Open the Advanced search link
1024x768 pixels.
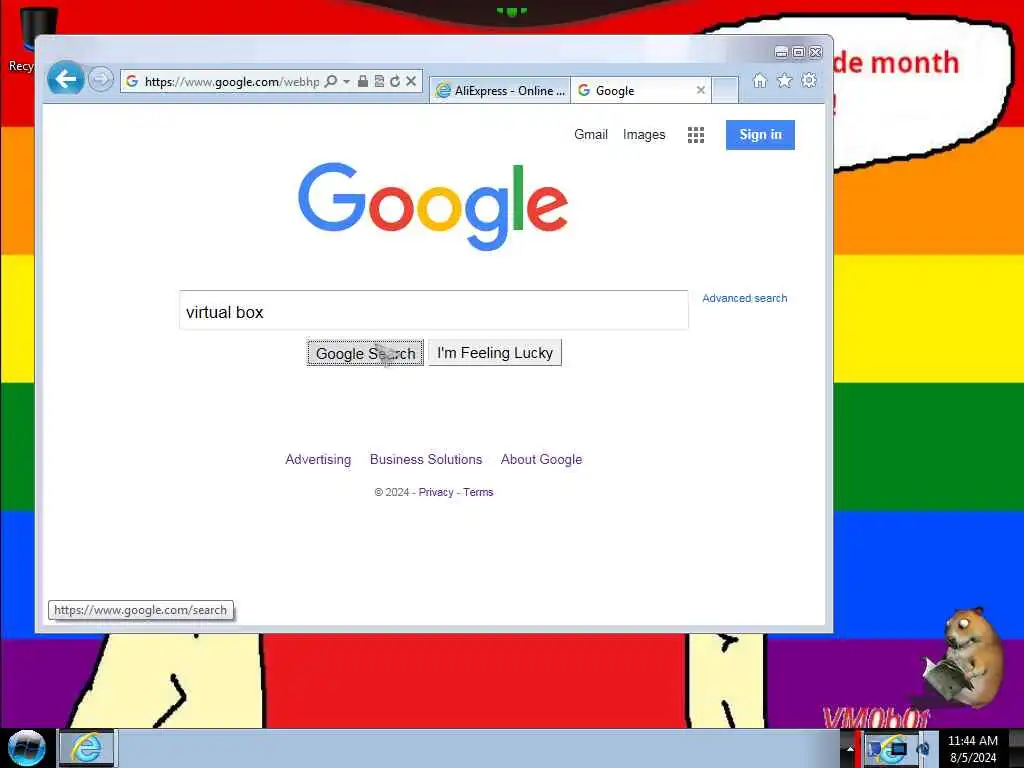[744, 298]
